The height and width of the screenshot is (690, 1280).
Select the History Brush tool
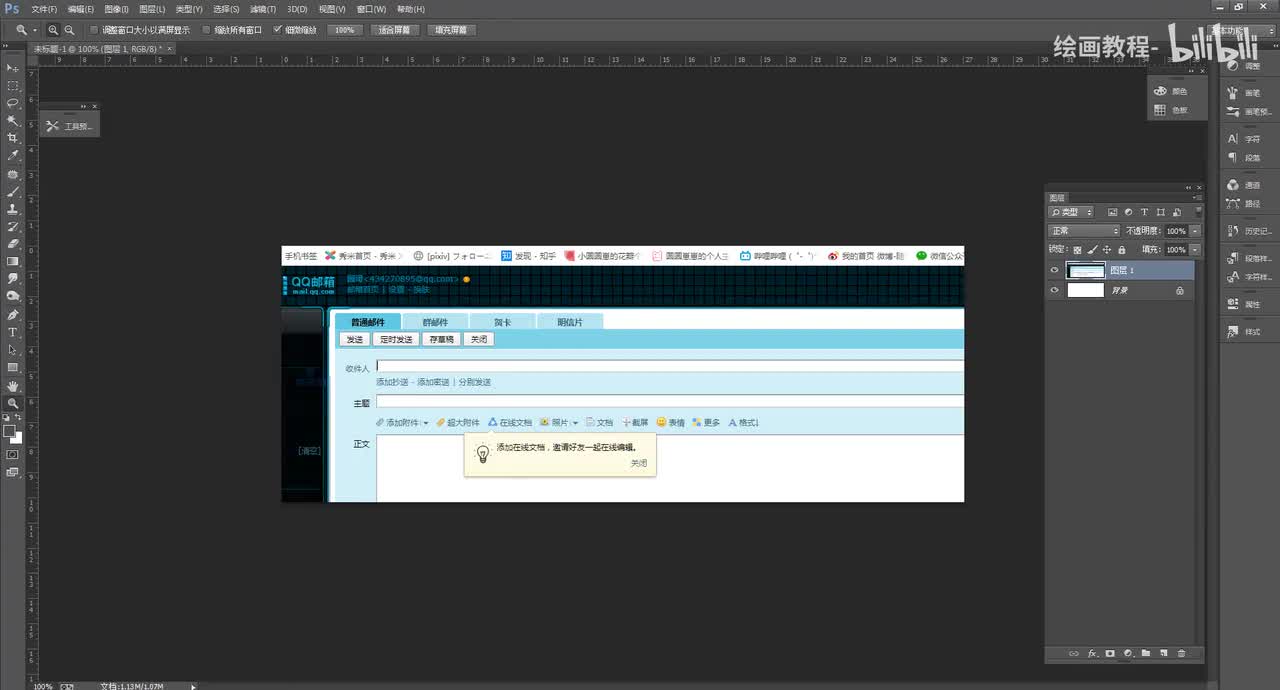click(x=13, y=226)
